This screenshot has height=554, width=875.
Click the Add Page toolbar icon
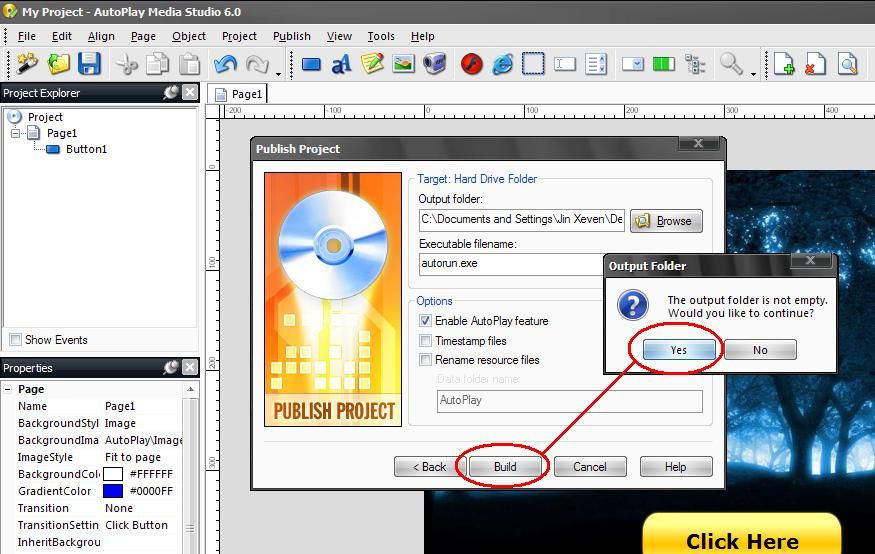[x=784, y=64]
